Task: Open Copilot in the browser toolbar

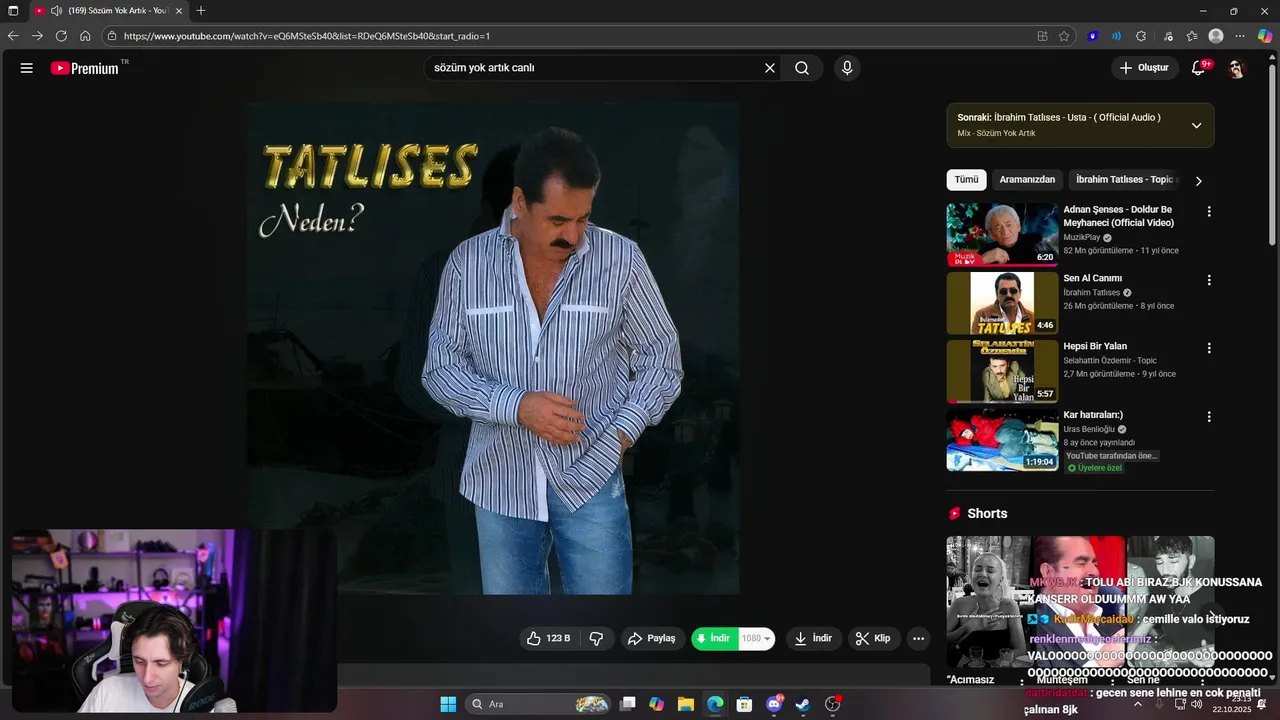Action: coord(1265,36)
